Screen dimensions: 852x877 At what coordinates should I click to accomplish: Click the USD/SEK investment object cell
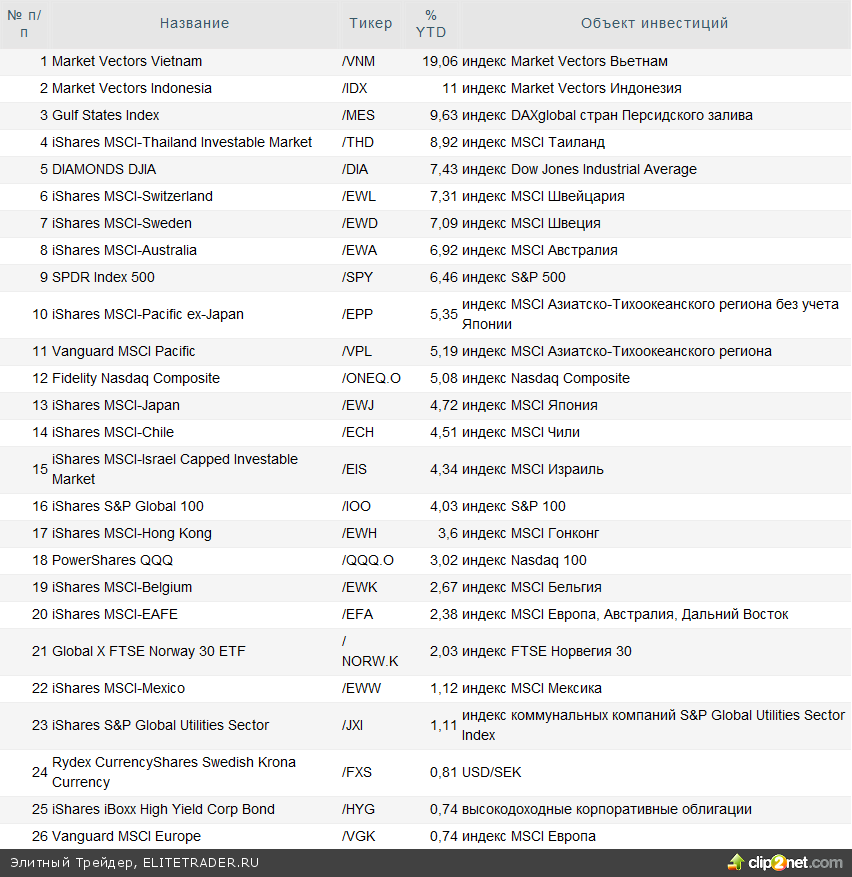[x=491, y=772]
